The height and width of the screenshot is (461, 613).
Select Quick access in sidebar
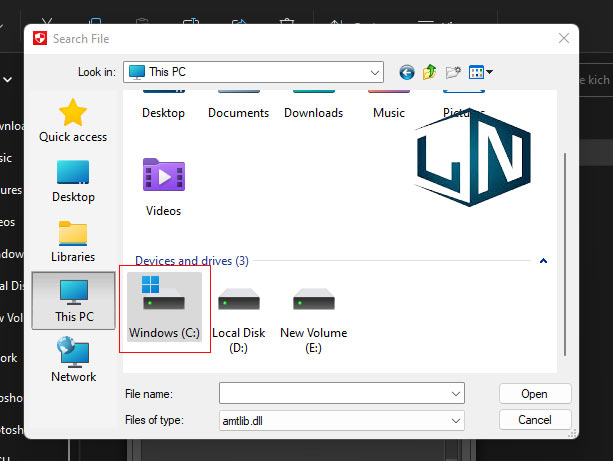(x=73, y=120)
